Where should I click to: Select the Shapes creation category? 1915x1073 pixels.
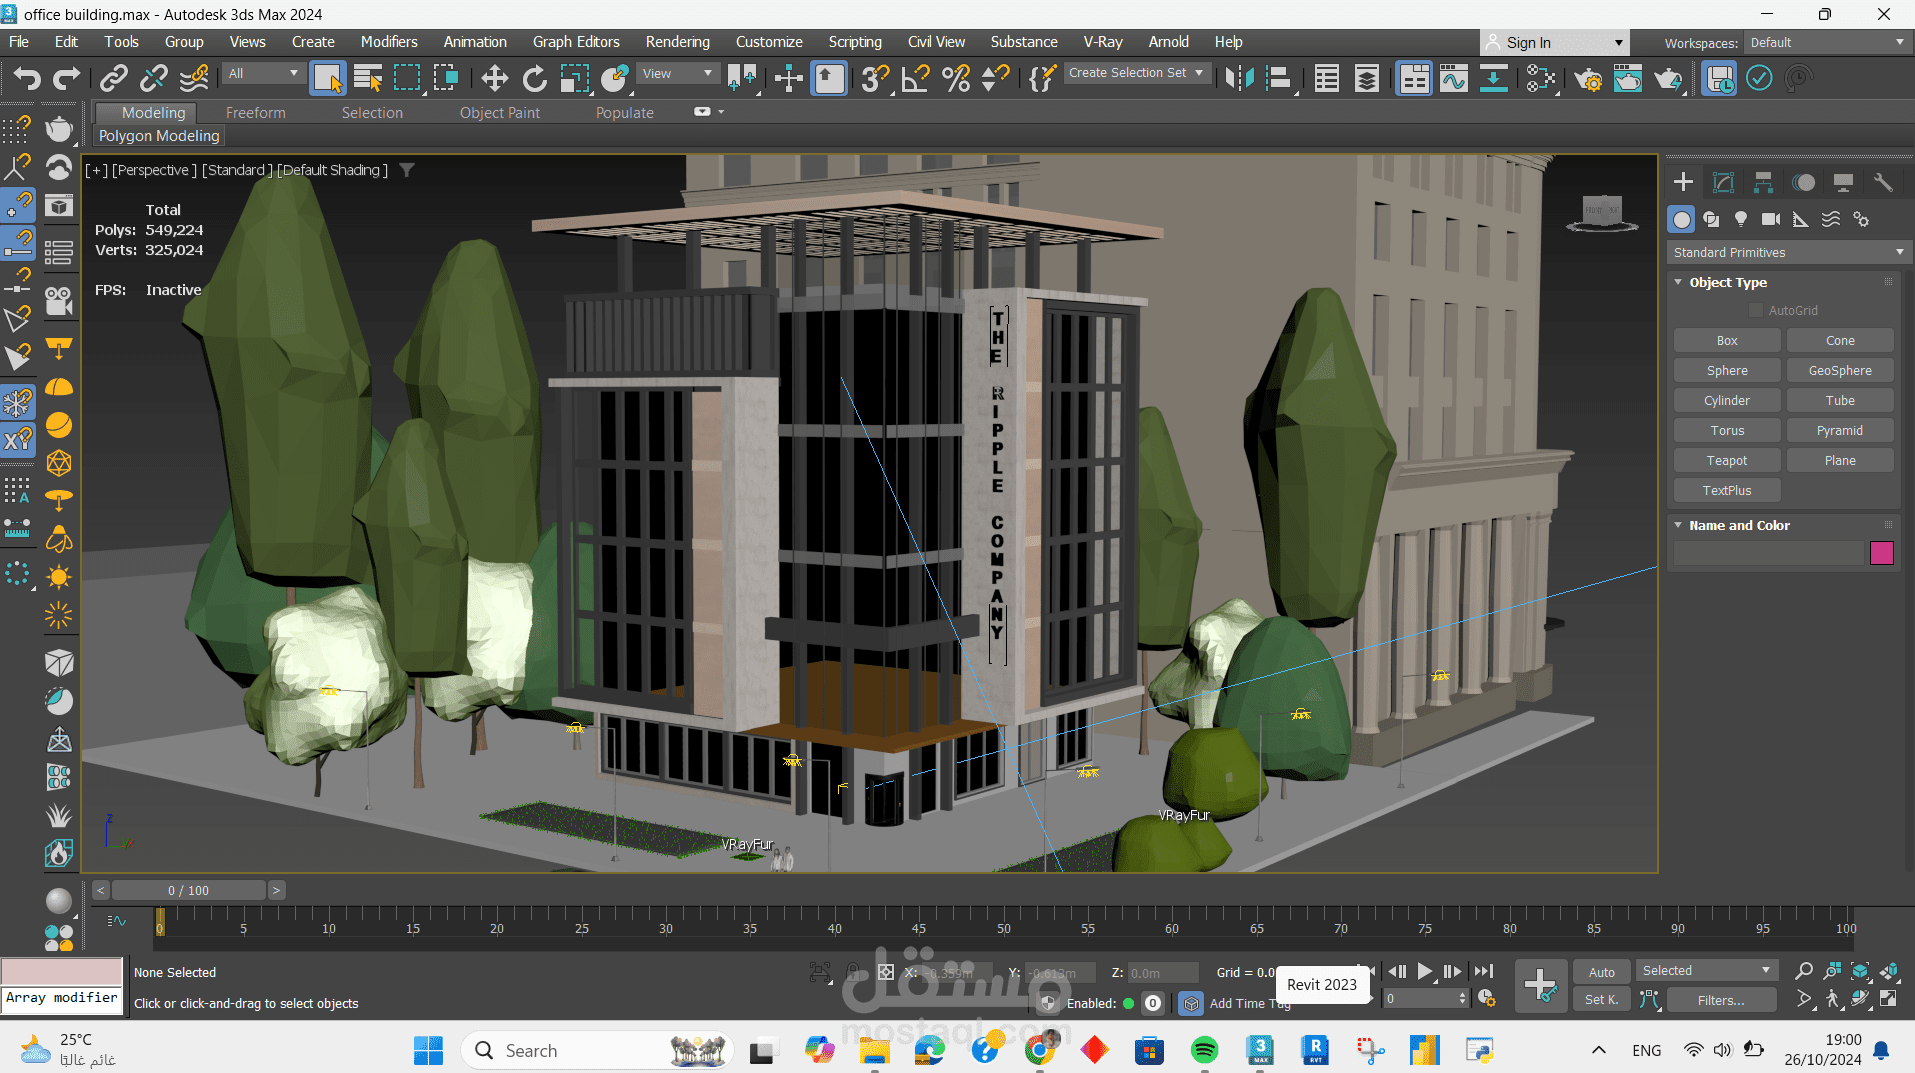1711,219
